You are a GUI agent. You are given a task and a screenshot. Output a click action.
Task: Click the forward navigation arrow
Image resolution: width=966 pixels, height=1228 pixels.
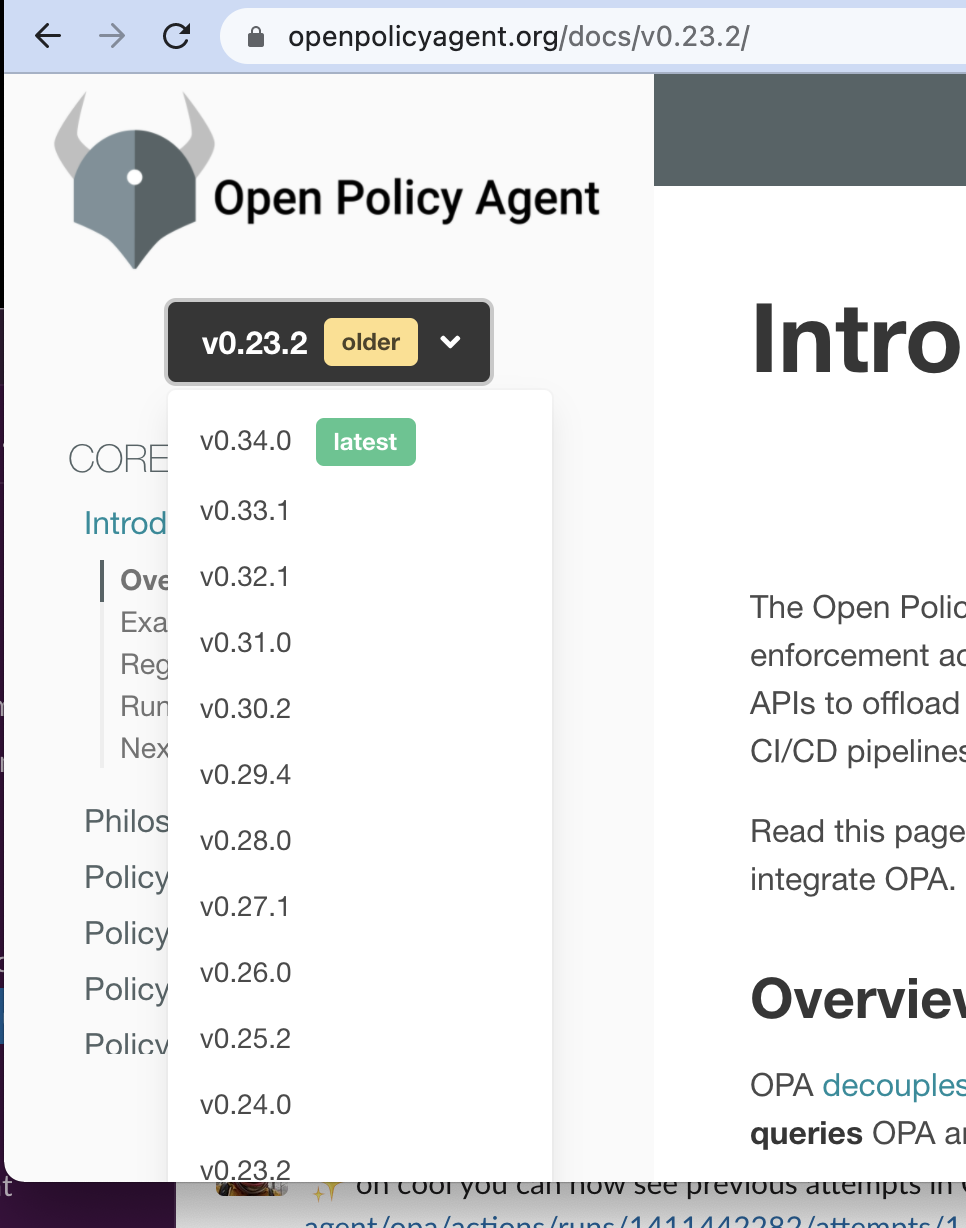(111, 36)
